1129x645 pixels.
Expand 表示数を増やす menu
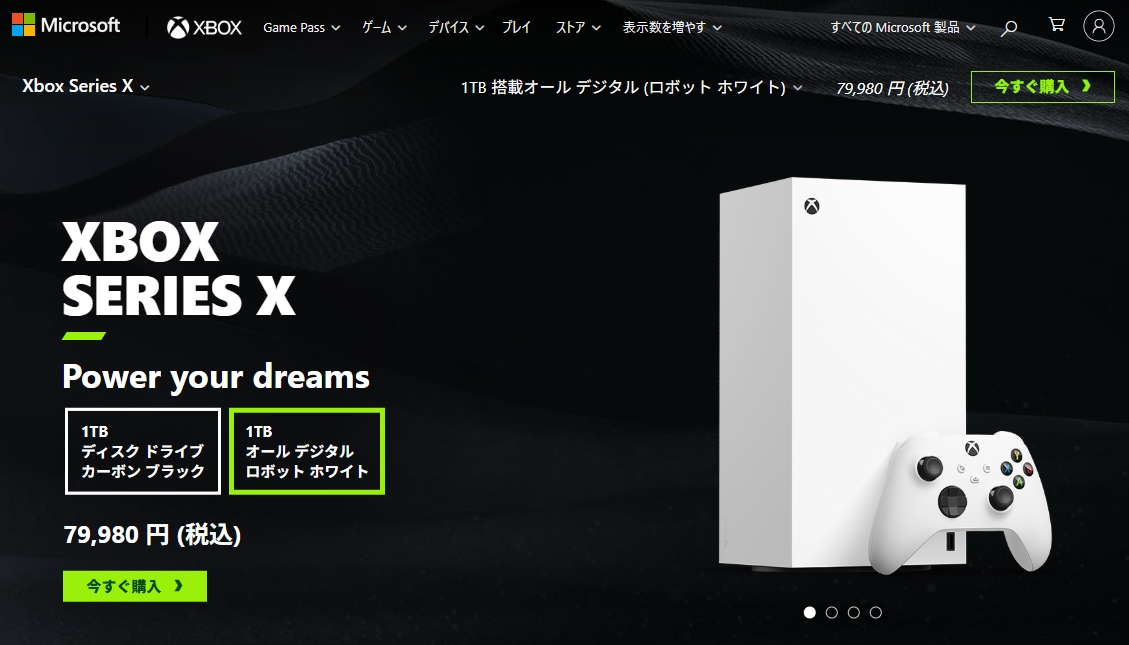point(672,27)
